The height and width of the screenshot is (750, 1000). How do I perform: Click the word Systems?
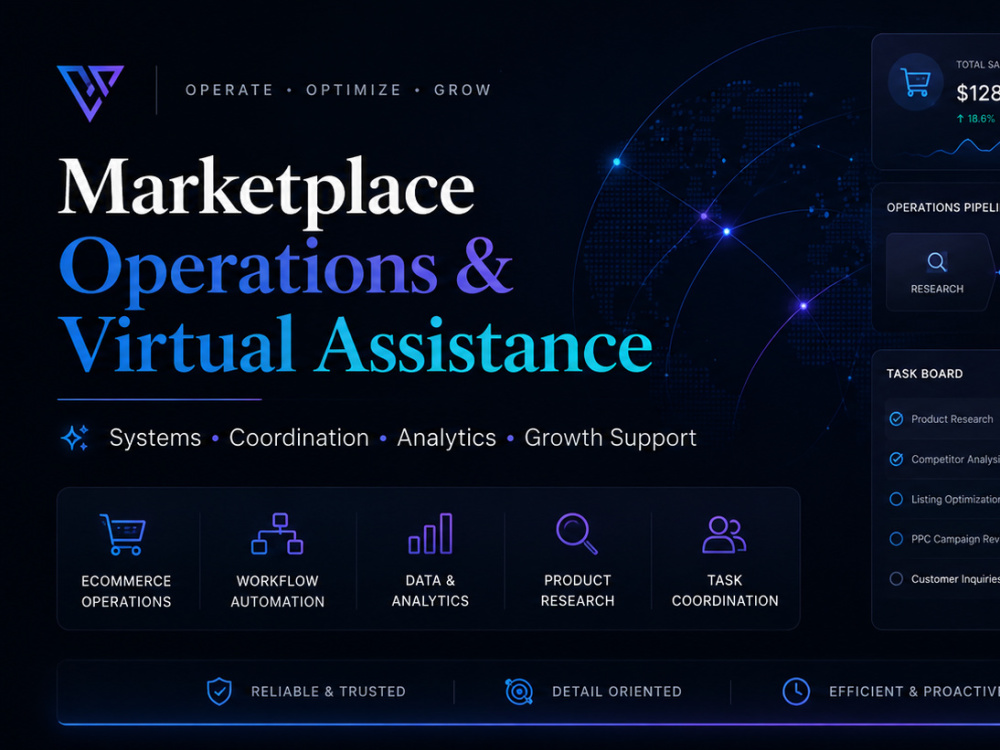point(155,438)
